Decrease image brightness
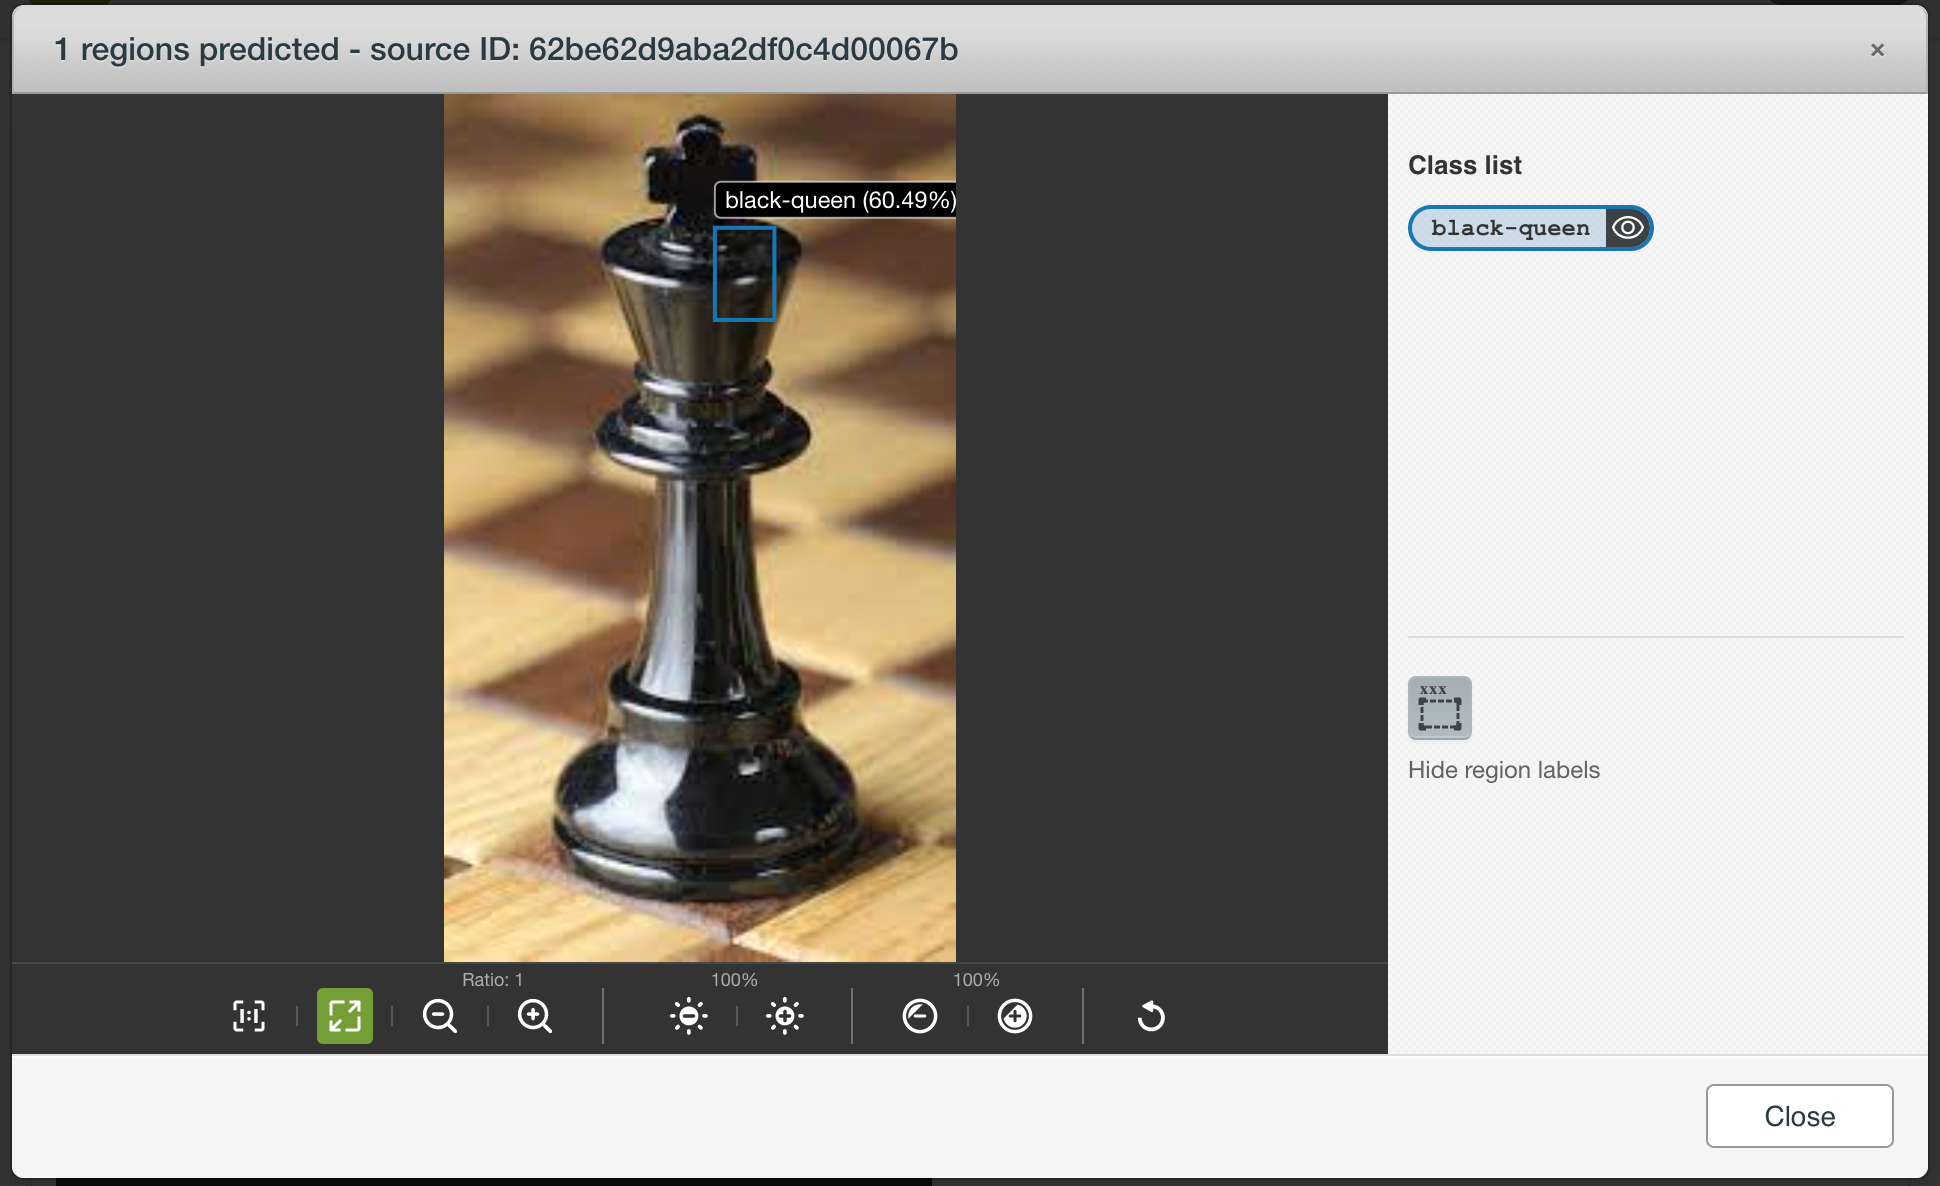 point(688,1016)
